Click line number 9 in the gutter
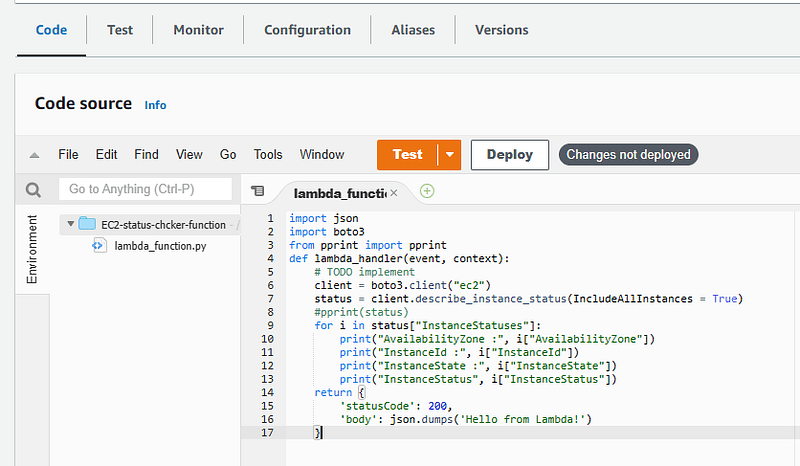This screenshot has height=466, width=800. click(x=270, y=326)
